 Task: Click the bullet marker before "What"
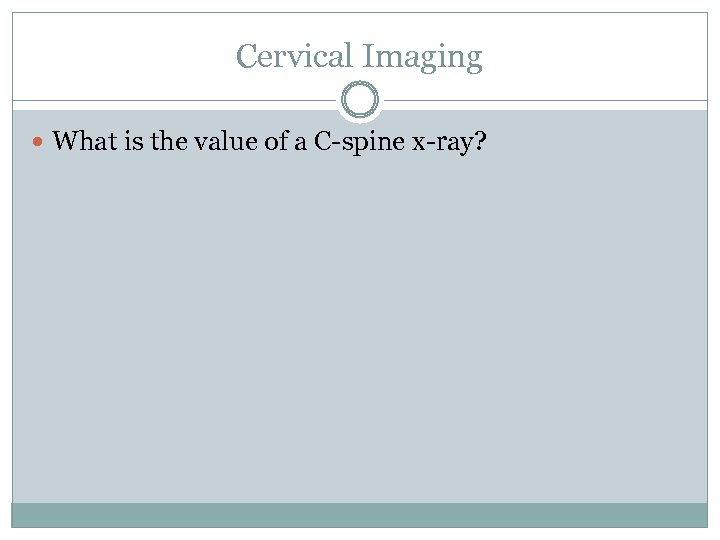(38, 141)
